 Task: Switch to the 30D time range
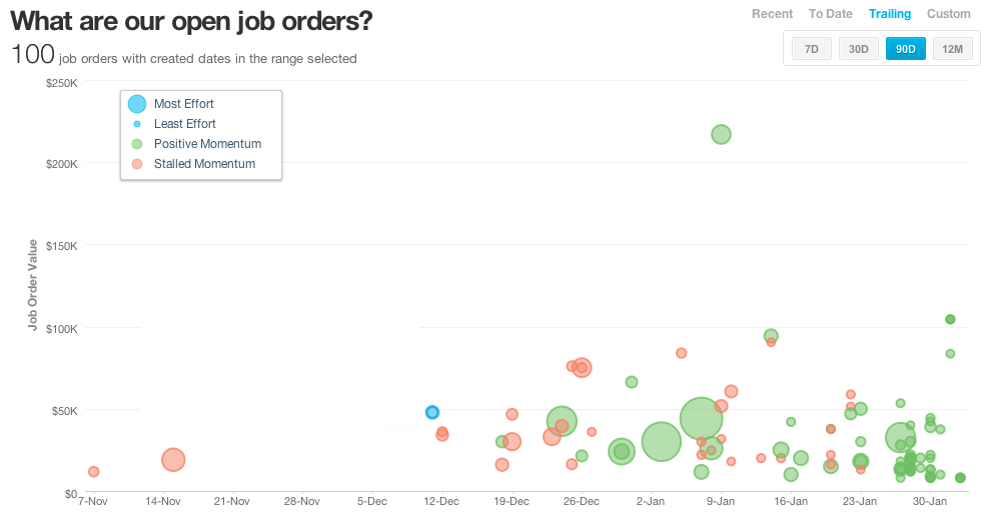(x=858, y=48)
